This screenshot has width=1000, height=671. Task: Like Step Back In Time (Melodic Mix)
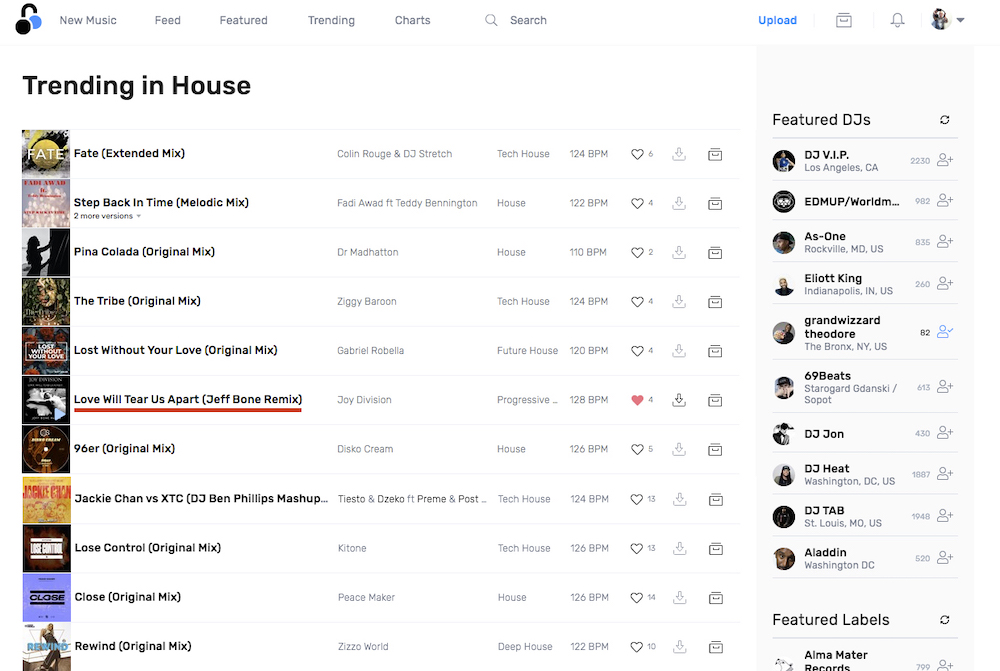click(636, 203)
